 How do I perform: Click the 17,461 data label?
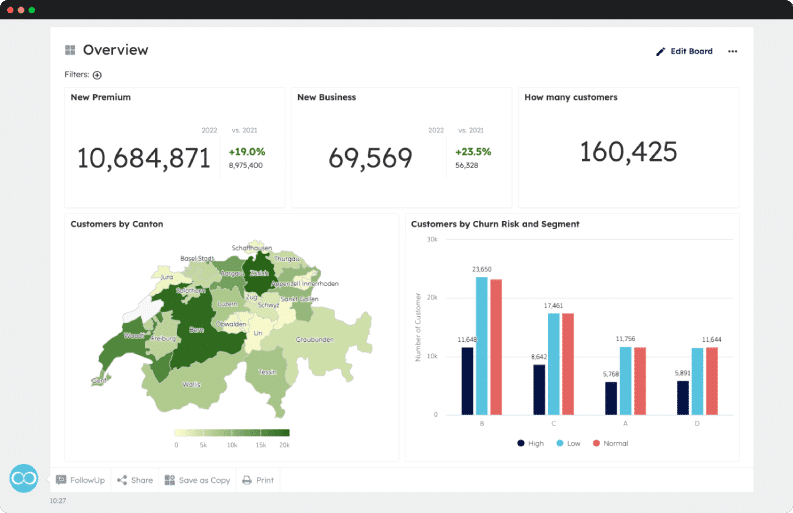point(553,306)
